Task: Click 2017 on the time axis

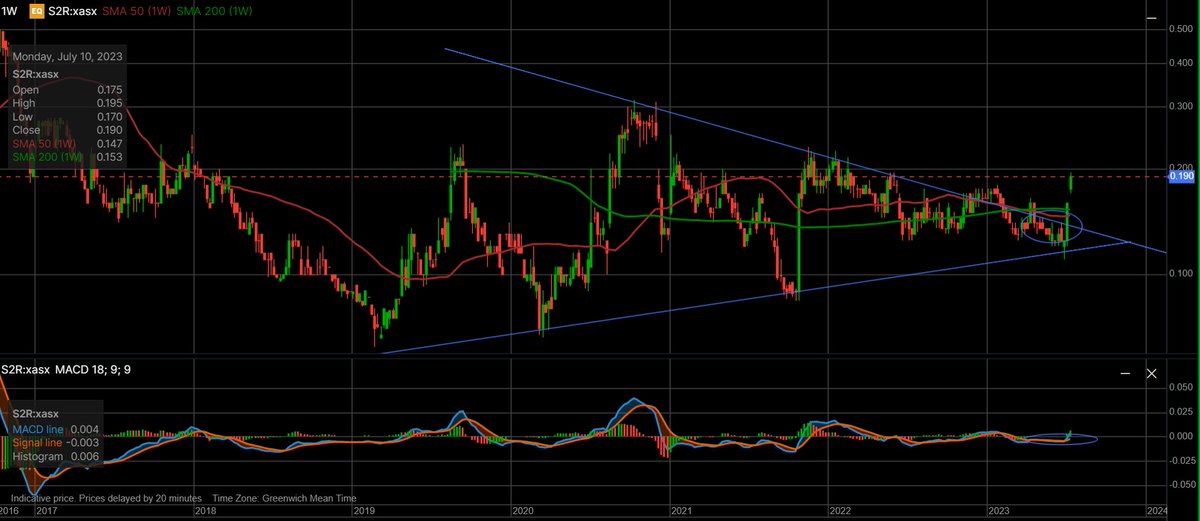Action: (x=47, y=511)
